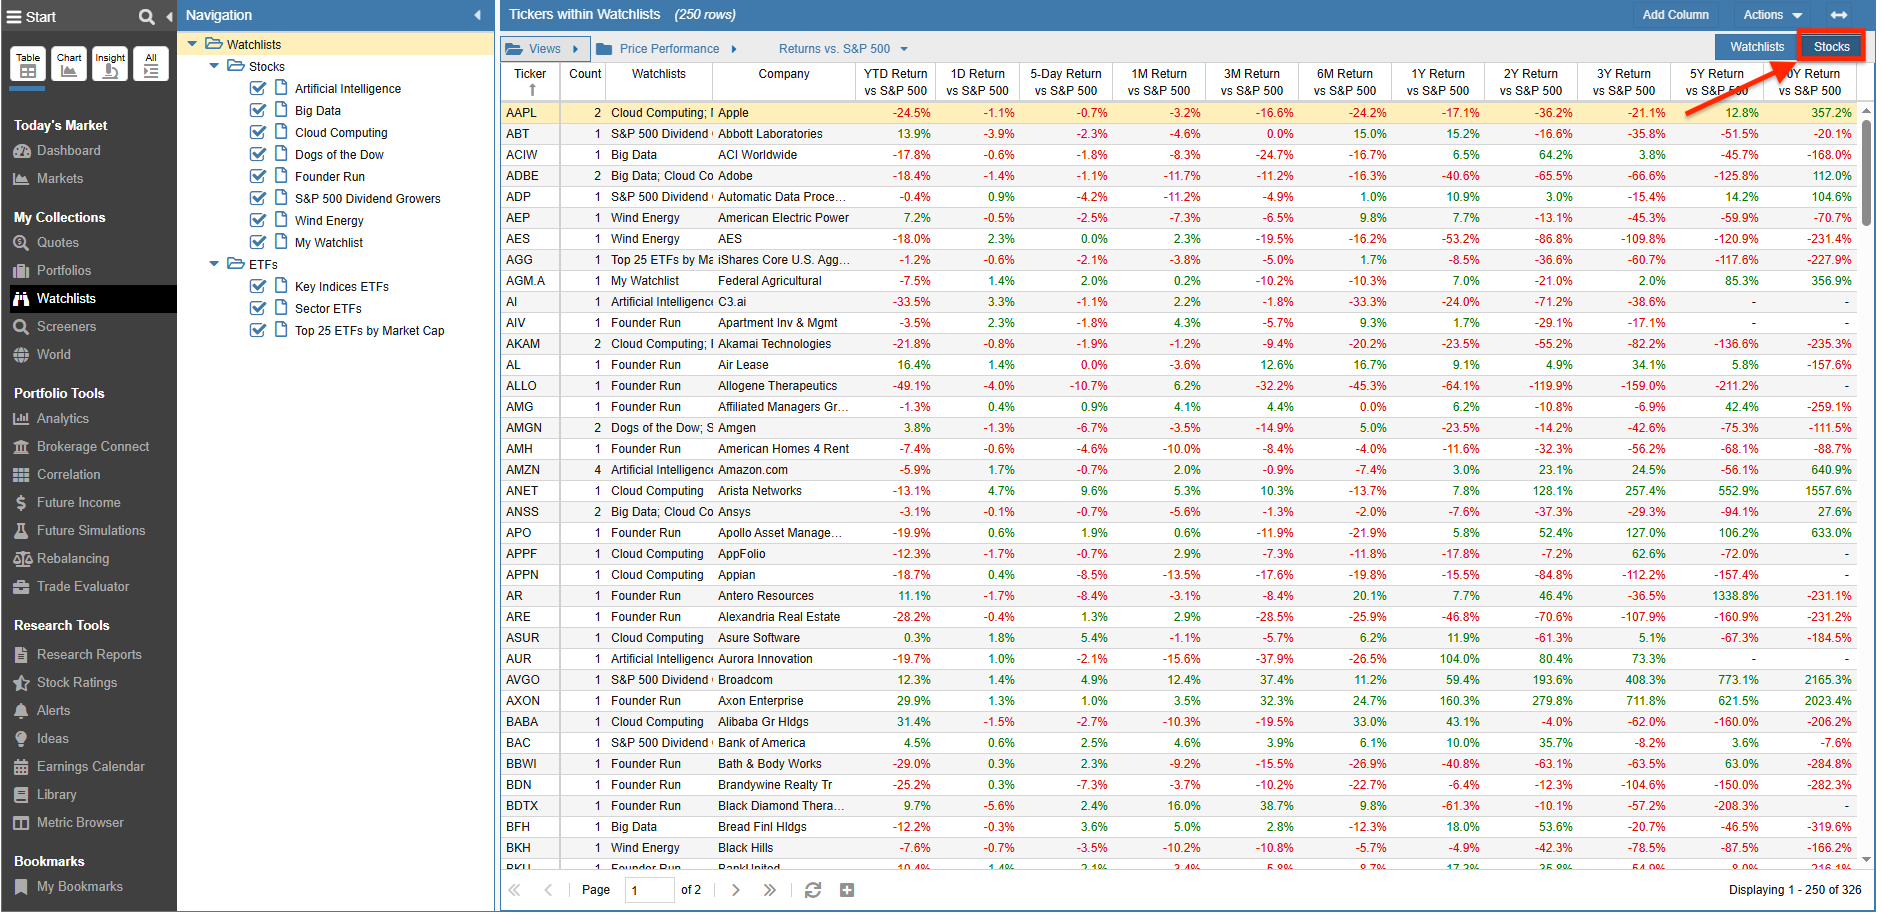Switch to Insight view icon

(x=110, y=64)
